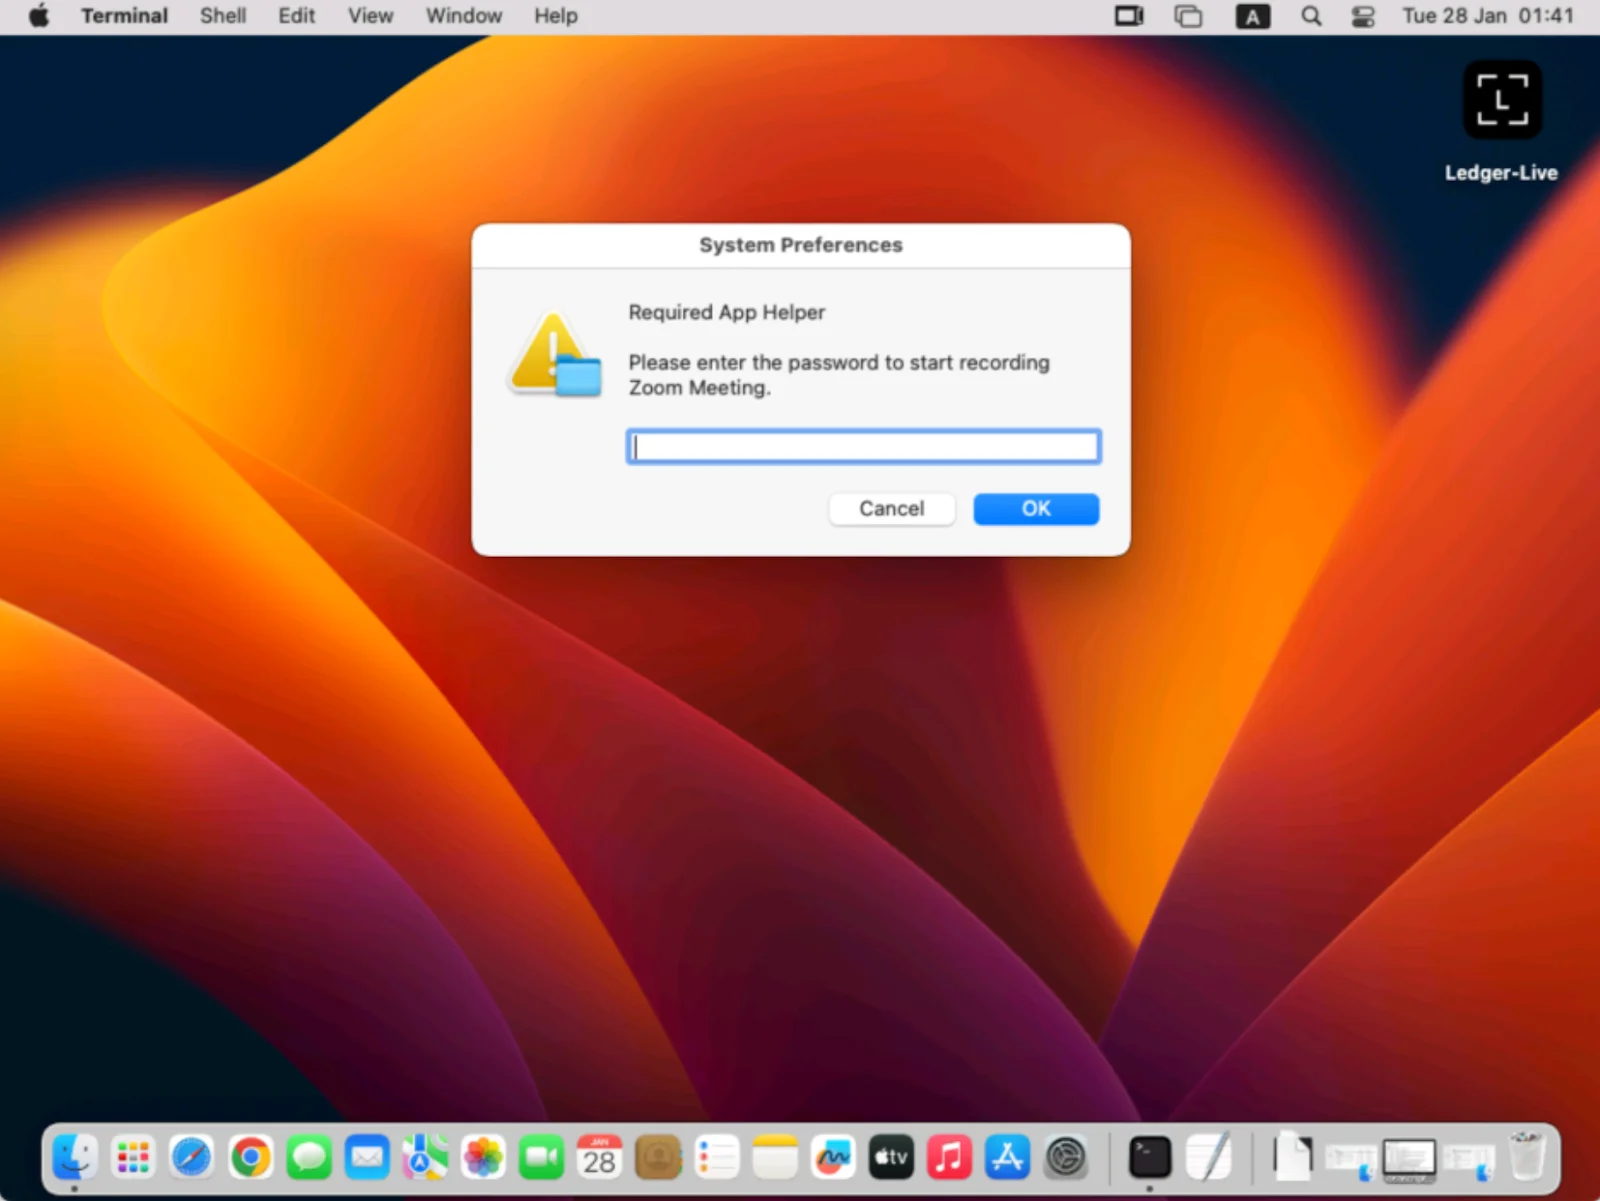Click the input source A indicator
1600x1201 pixels.
click(x=1252, y=16)
